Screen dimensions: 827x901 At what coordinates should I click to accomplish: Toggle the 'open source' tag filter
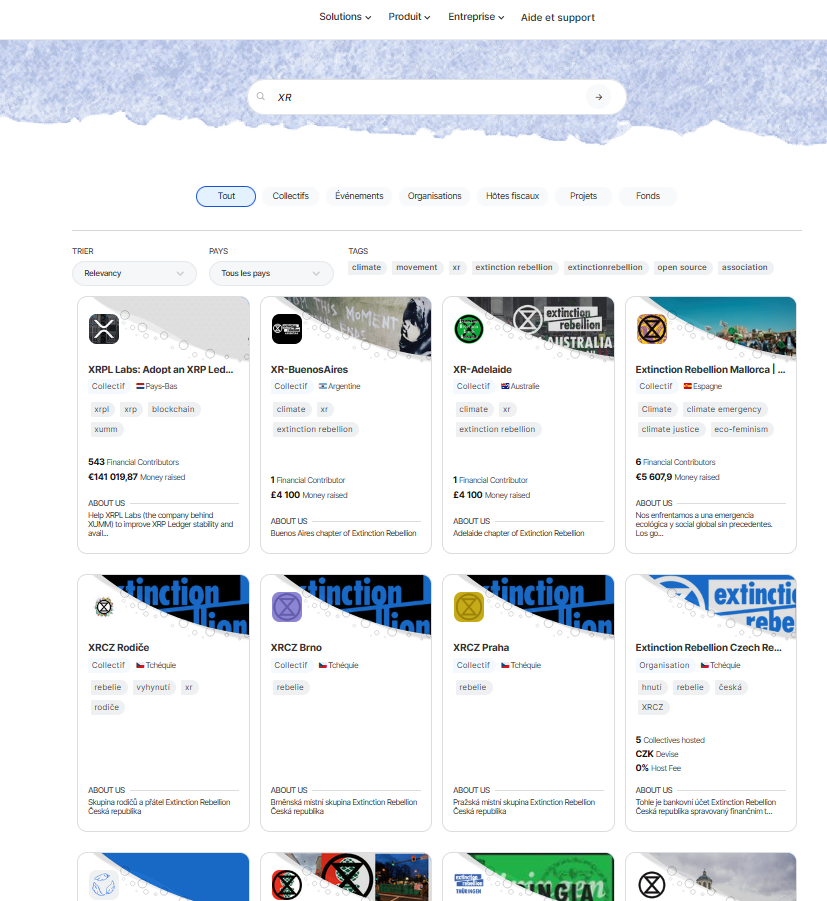point(682,267)
